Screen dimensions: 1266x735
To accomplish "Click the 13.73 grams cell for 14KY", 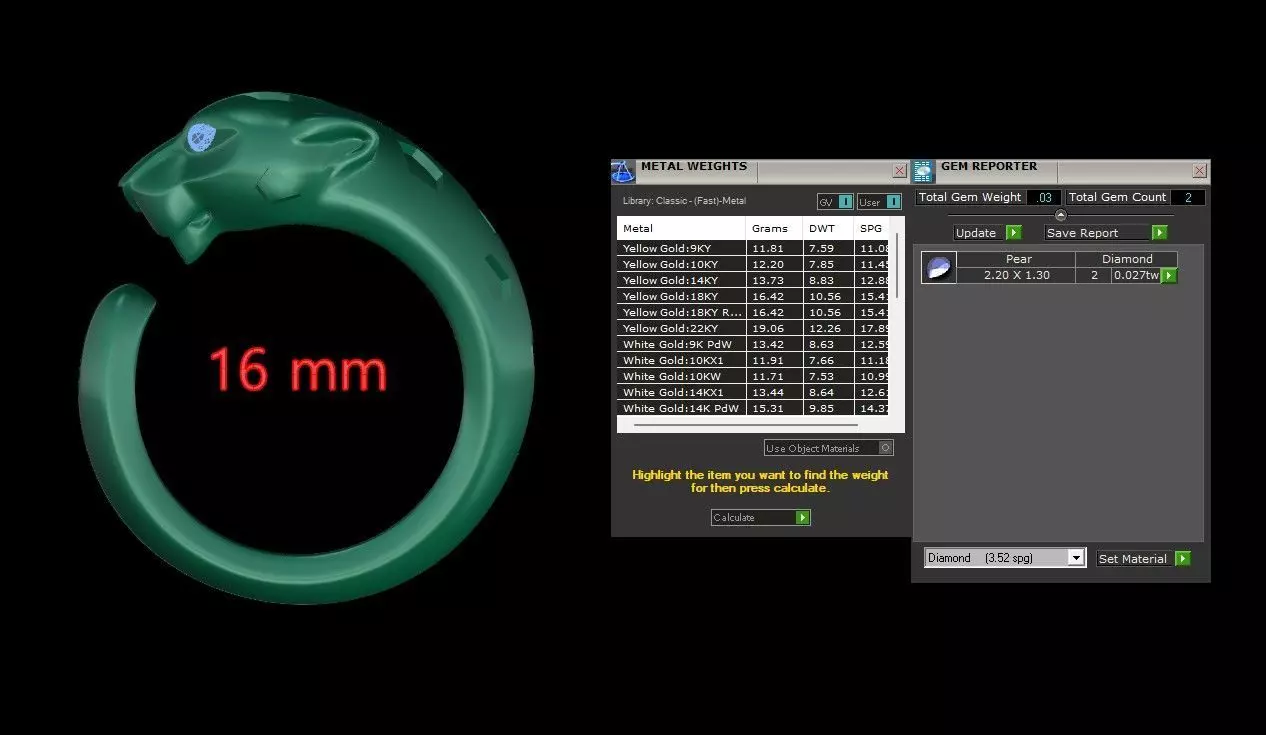I will pos(775,280).
